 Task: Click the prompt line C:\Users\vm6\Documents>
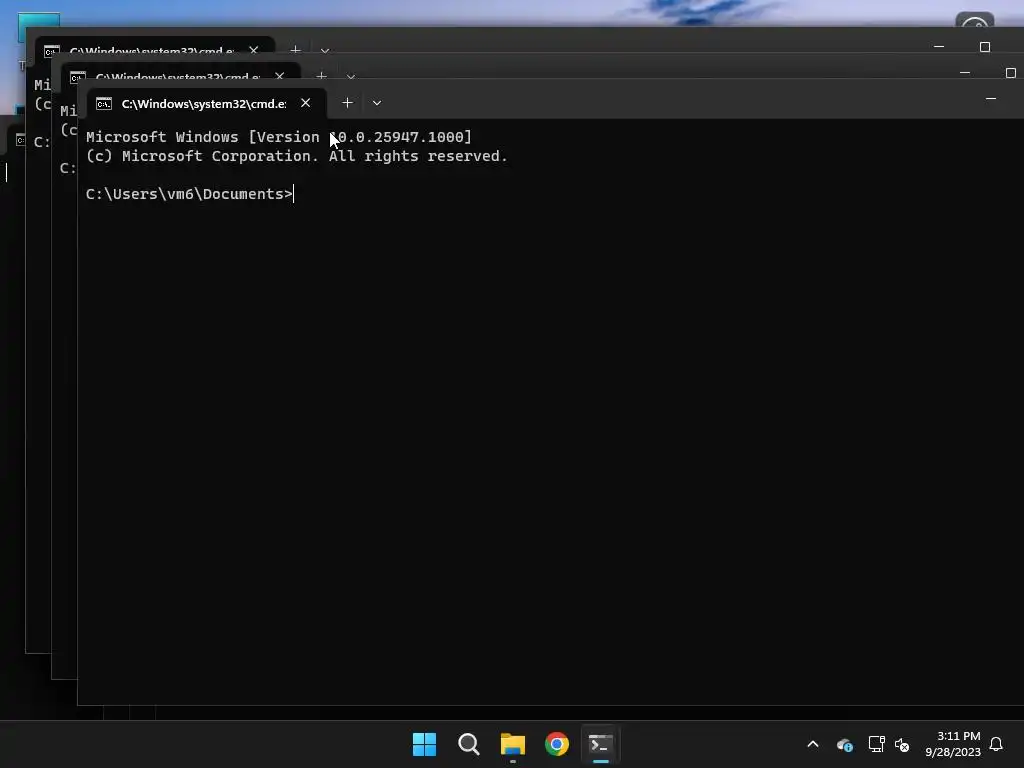pyautogui.click(x=189, y=194)
